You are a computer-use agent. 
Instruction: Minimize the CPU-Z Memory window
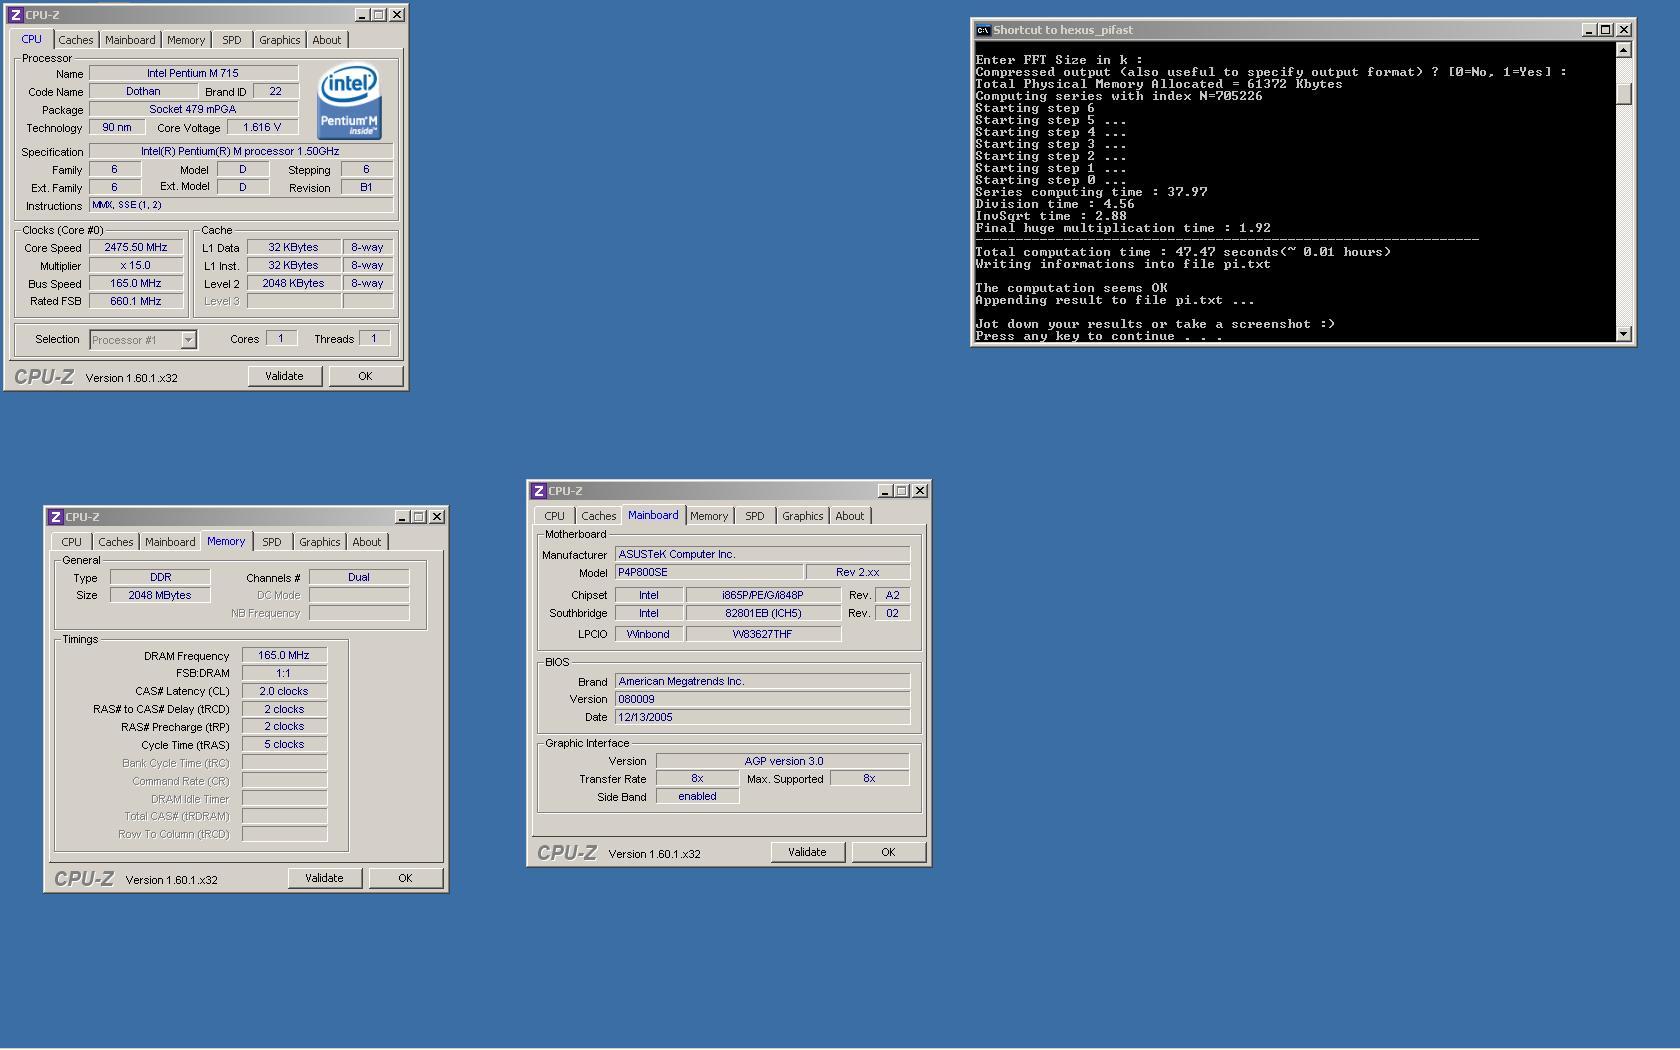point(401,517)
